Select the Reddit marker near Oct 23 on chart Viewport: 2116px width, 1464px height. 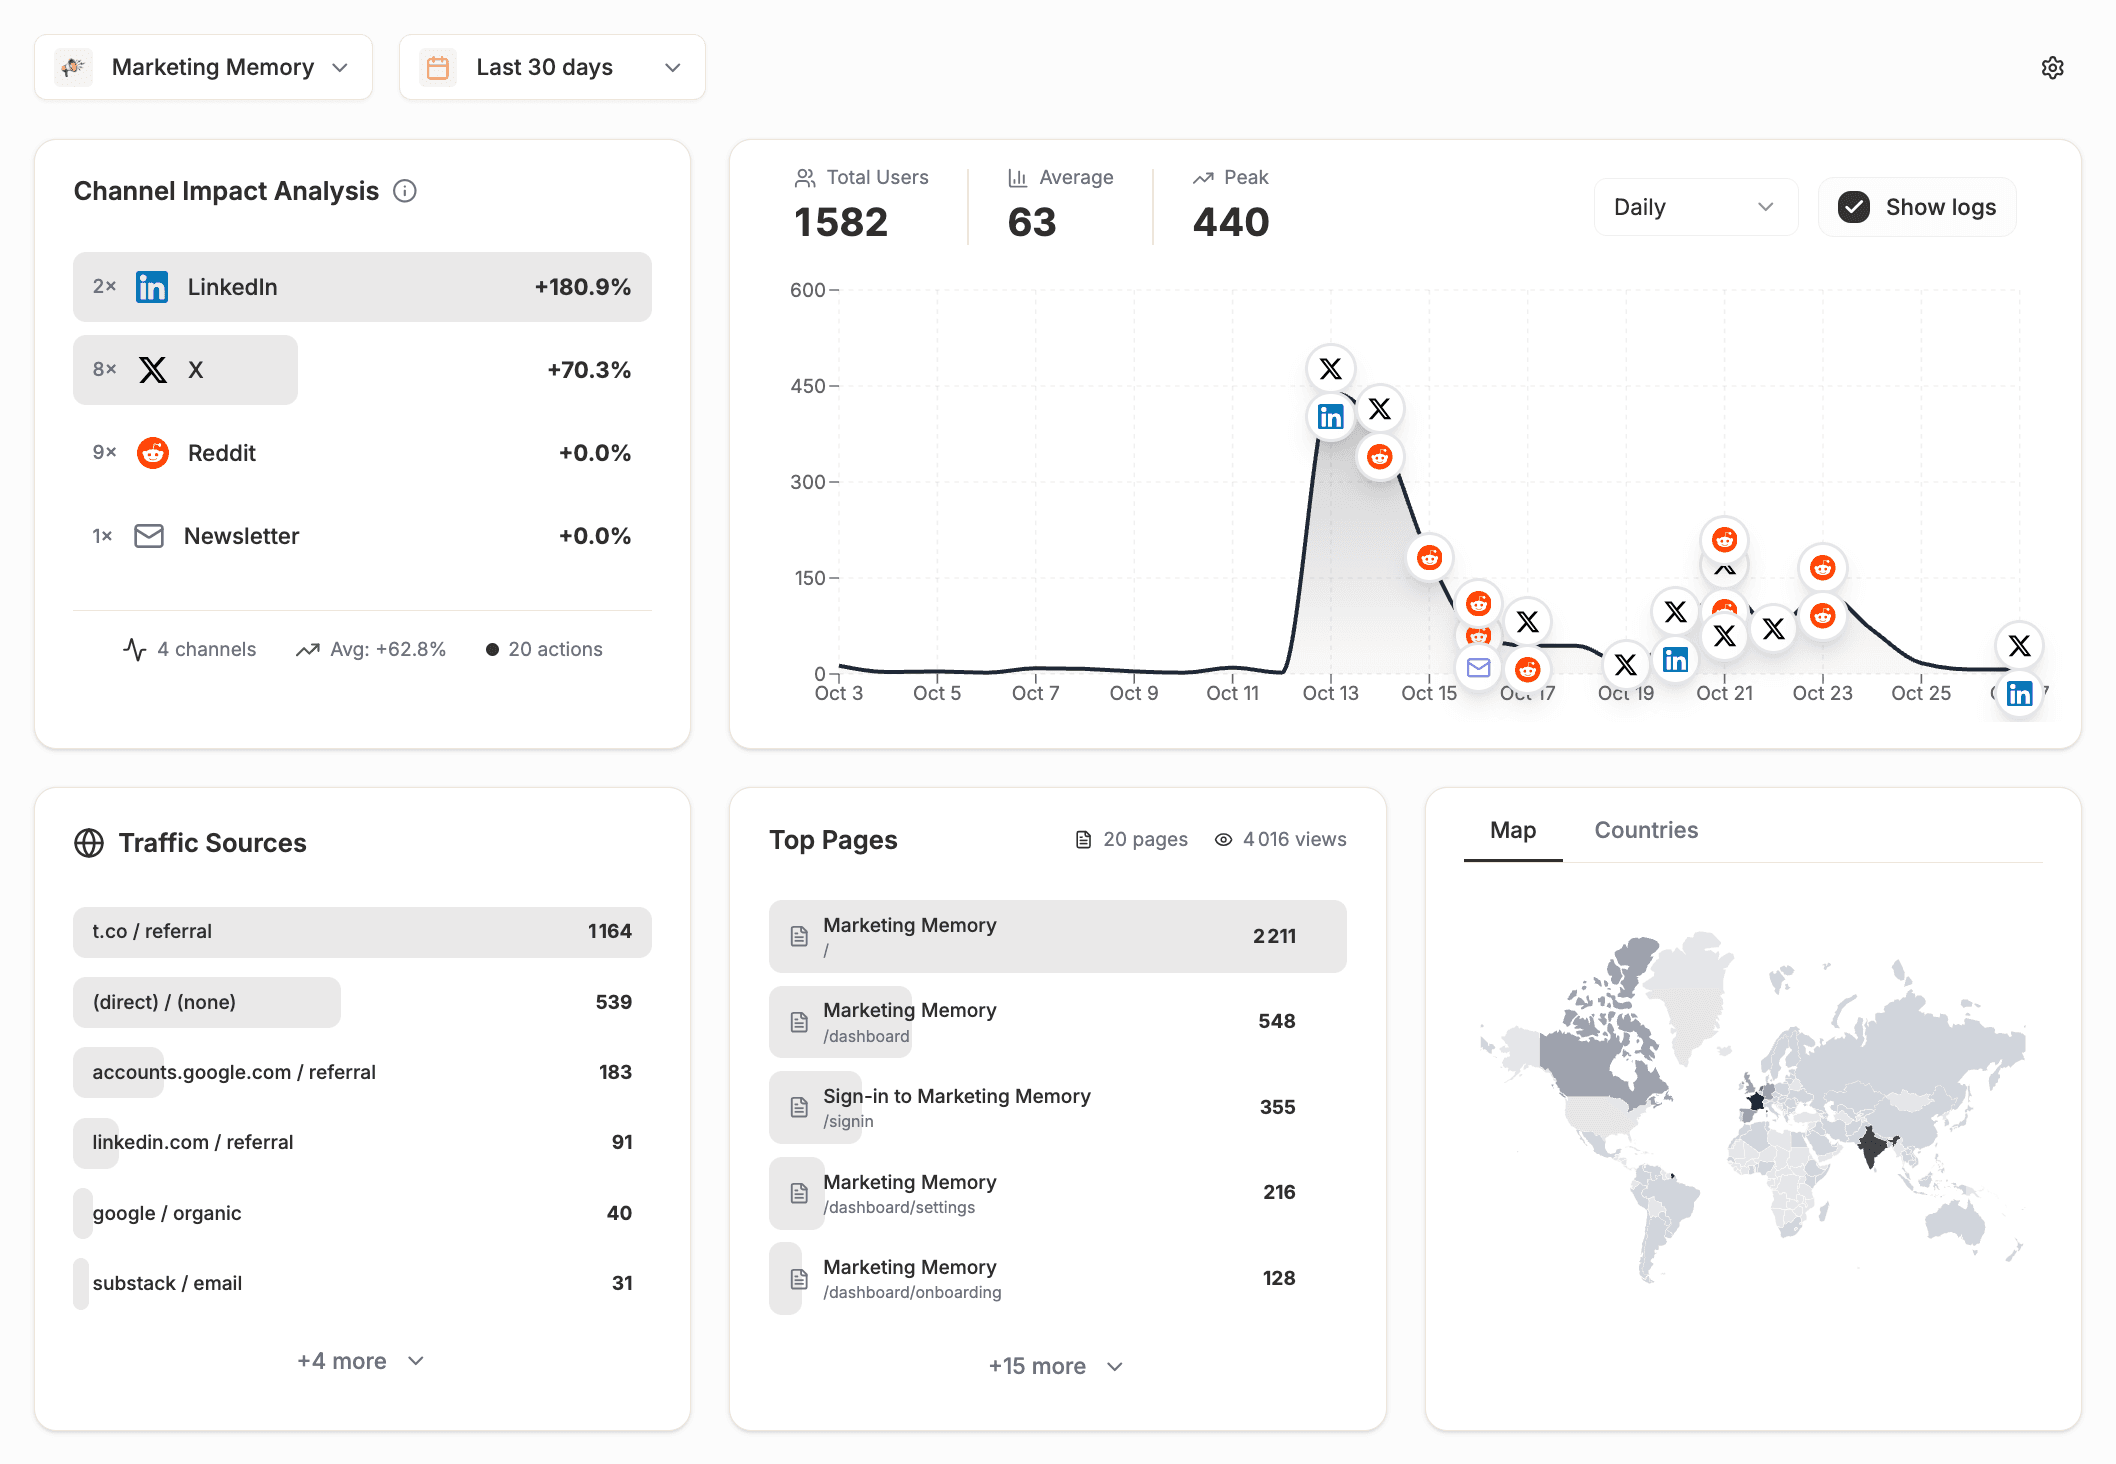1822,567
